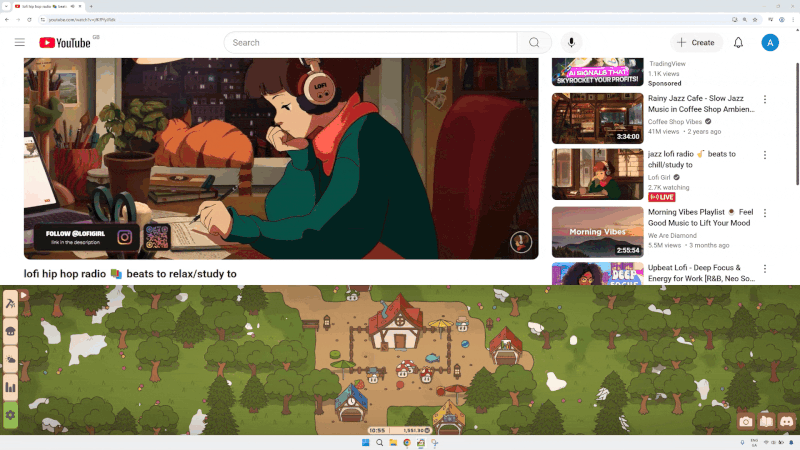Viewport: 800px width, 450px height.
Task: Open Google Chrome from the taskbar
Action: pos(407,442)
